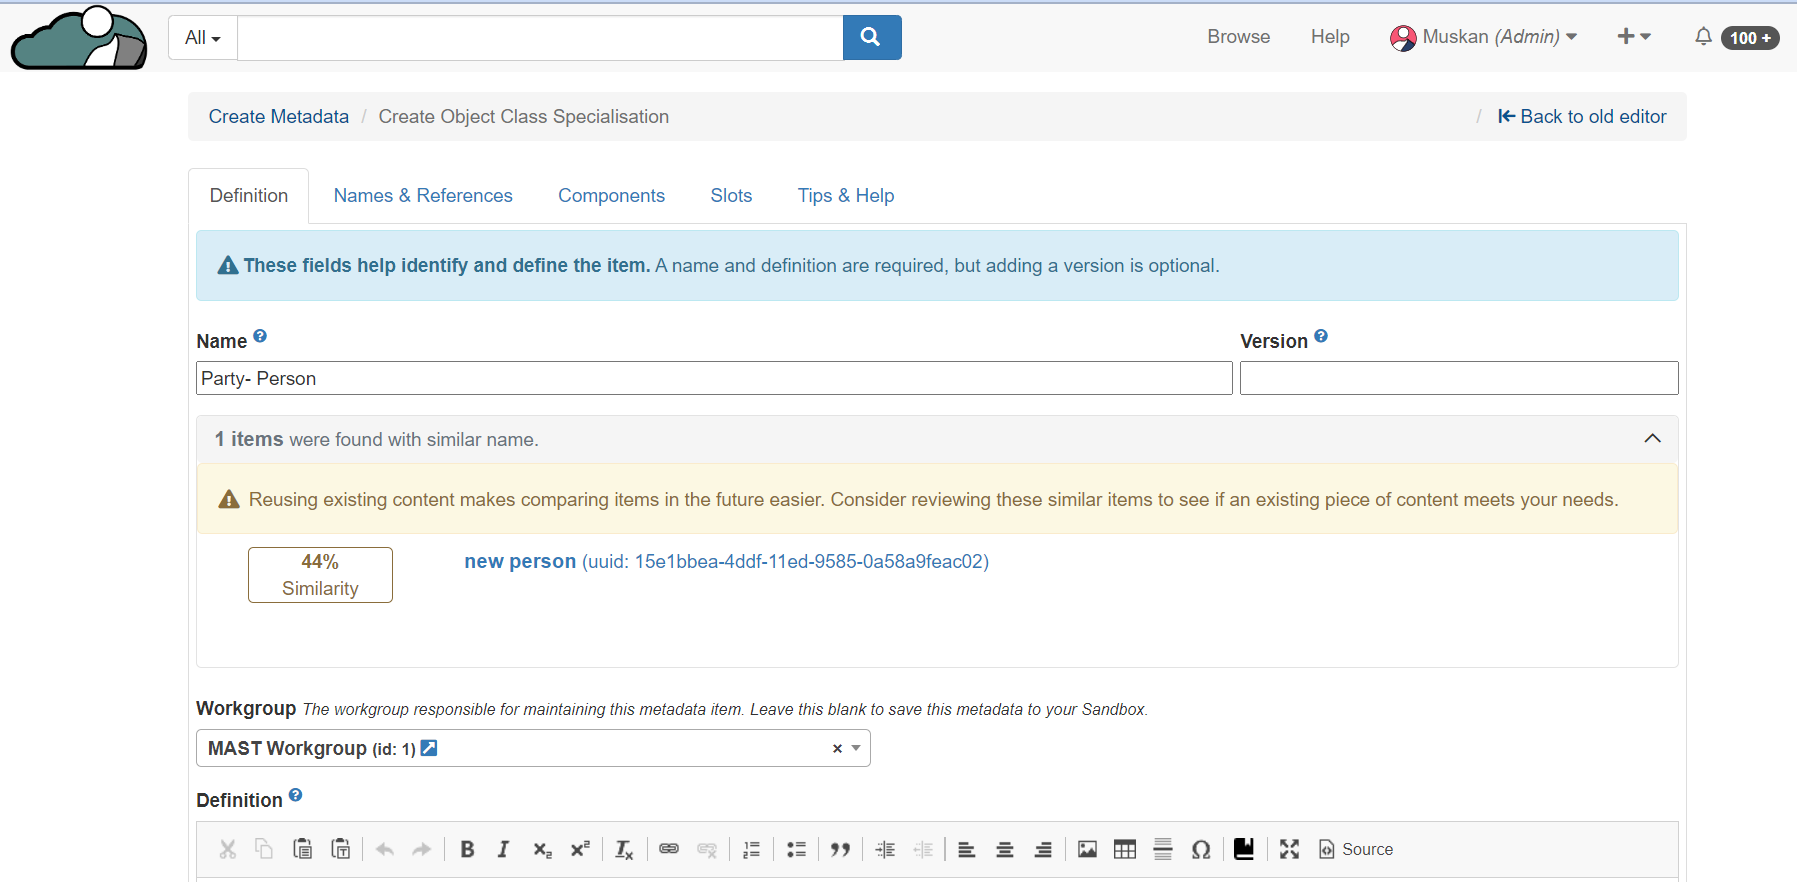This screenshot has width=1797, height=882.
Task: Click the Back to old editor link
Action: click(1582, 117)
